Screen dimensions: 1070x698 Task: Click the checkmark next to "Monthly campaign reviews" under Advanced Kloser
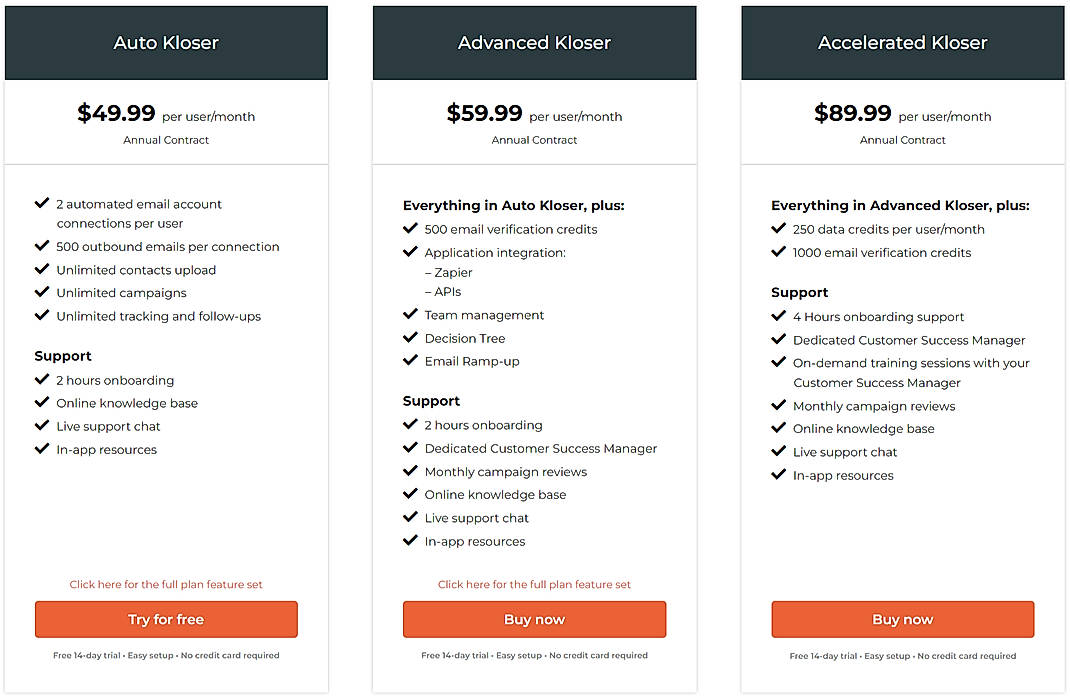[410, 471]
